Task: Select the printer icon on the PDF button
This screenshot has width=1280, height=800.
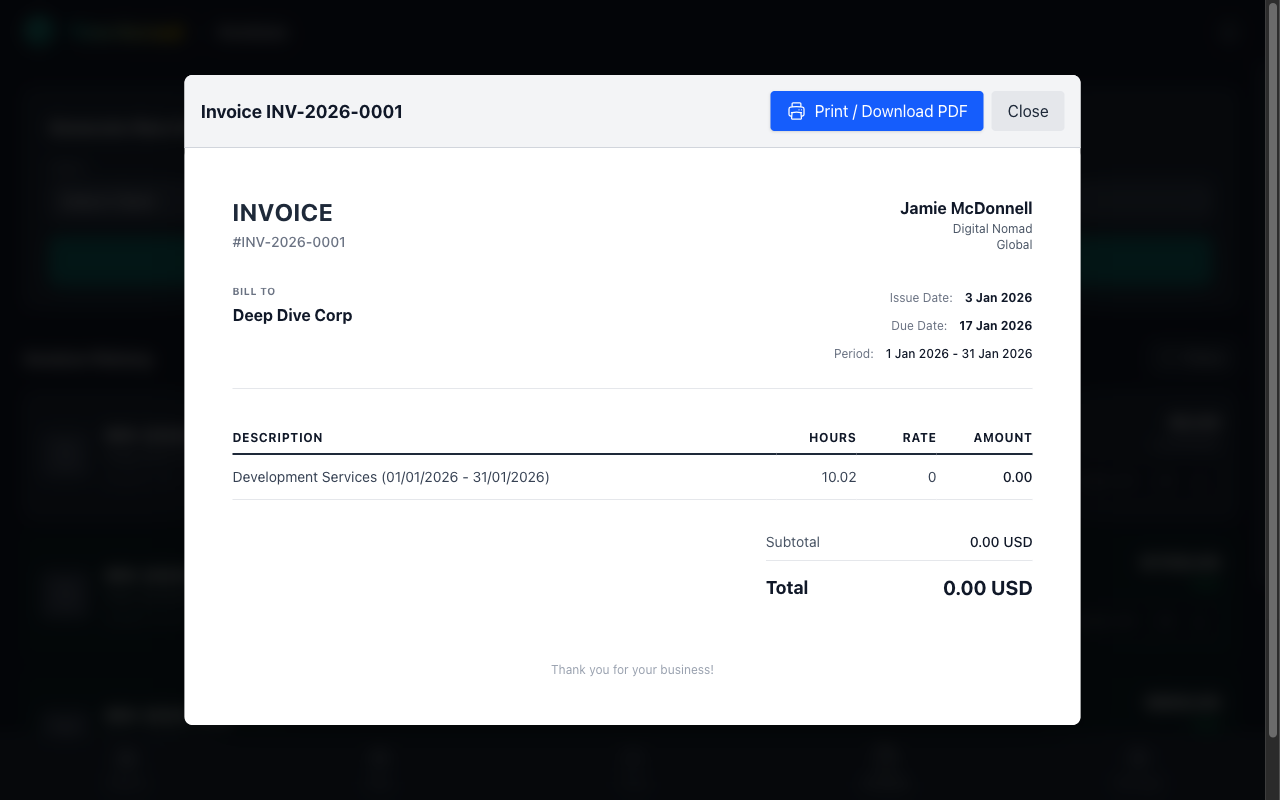Action: click(796, 111)
